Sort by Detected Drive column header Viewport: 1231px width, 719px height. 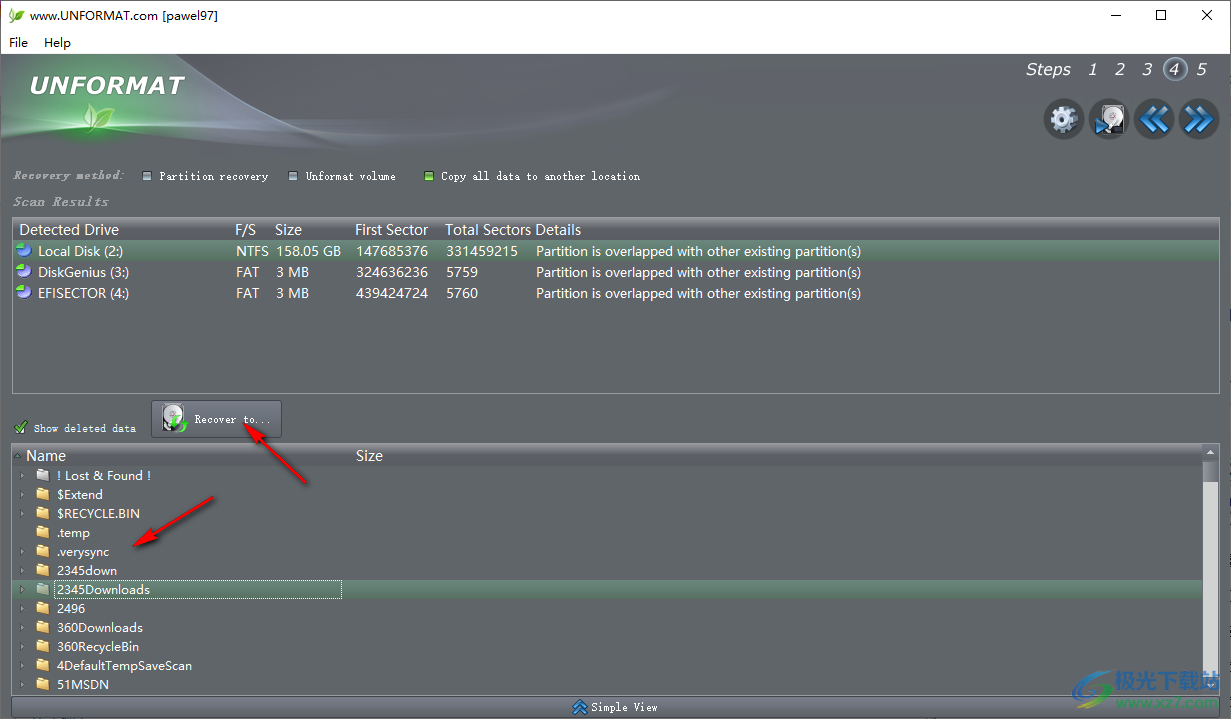(x=69, y=230)
